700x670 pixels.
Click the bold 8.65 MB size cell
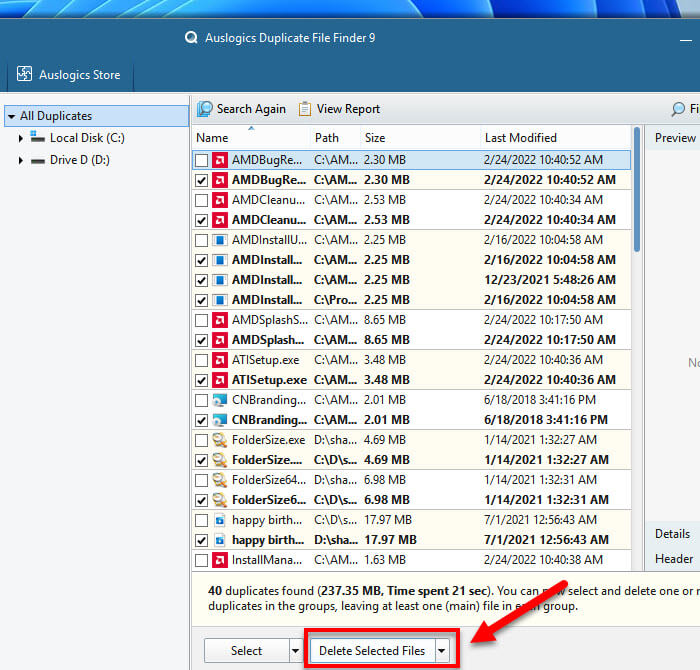387,340
